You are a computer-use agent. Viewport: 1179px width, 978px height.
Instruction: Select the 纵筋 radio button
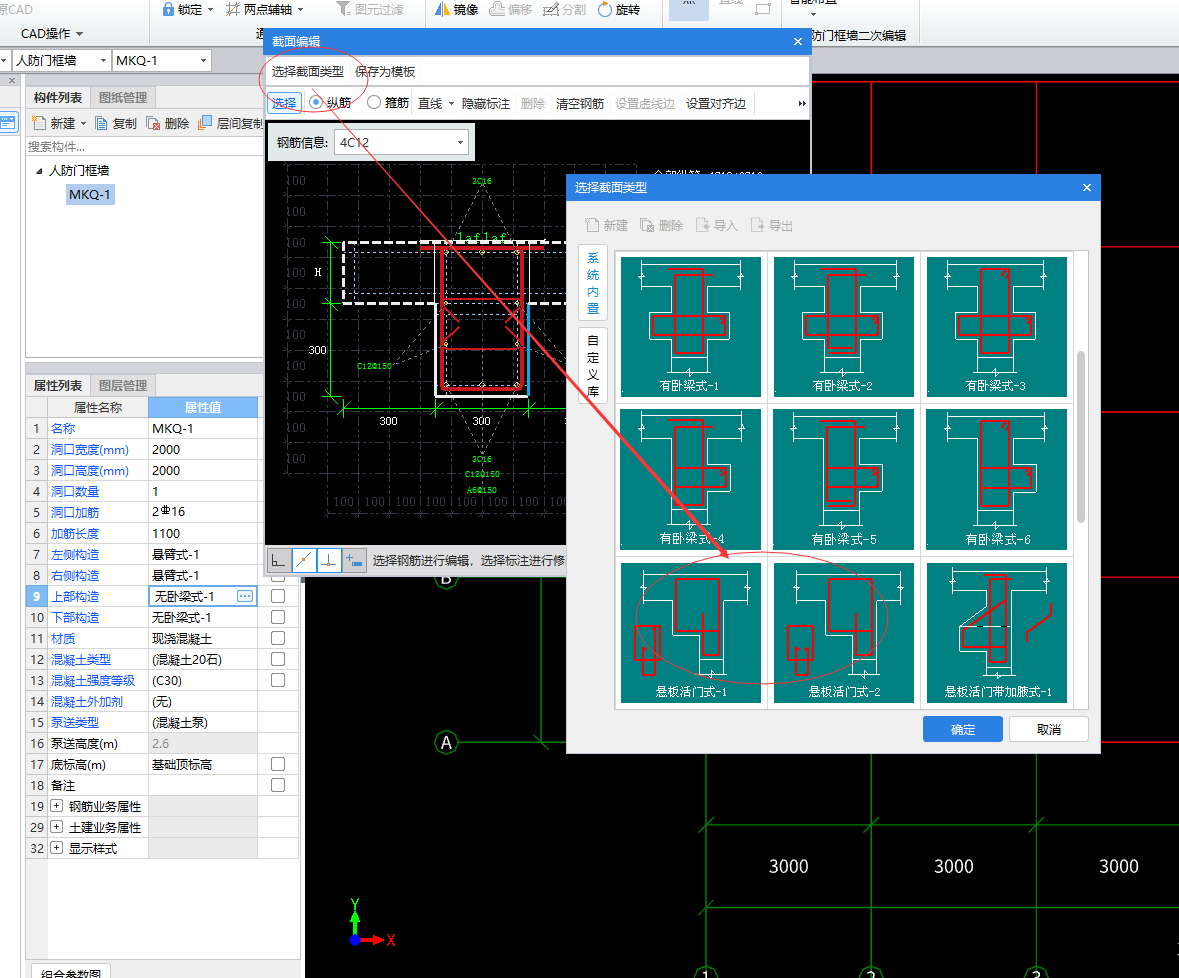click(316, 102)
